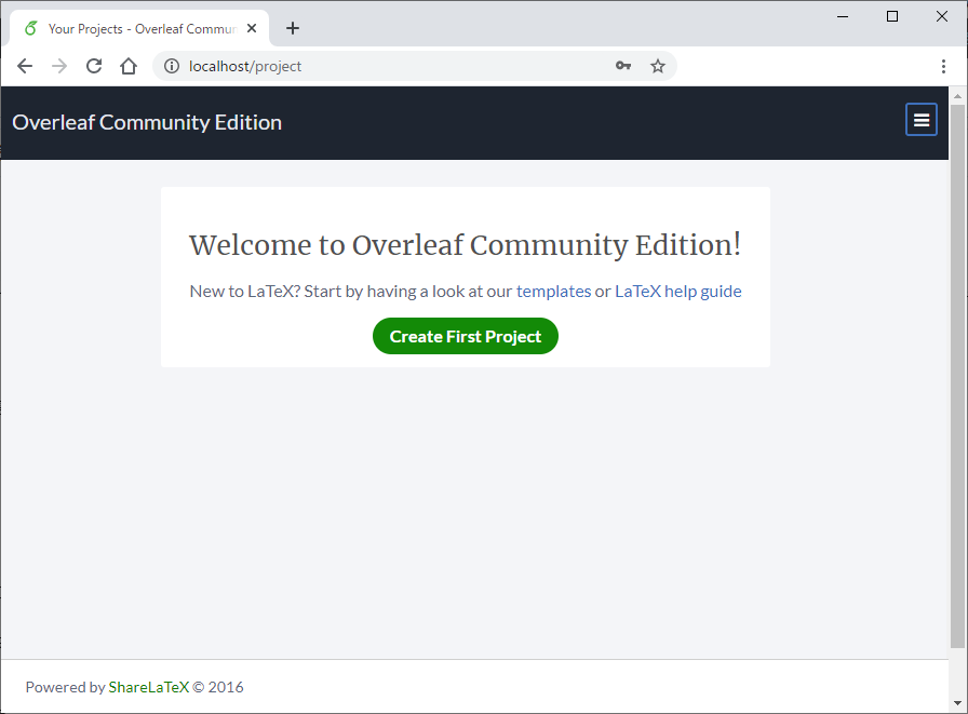Click the browser forward arrow
This screenshot has height=714, width=968.
pyautogui.click(x=59, y=66)
